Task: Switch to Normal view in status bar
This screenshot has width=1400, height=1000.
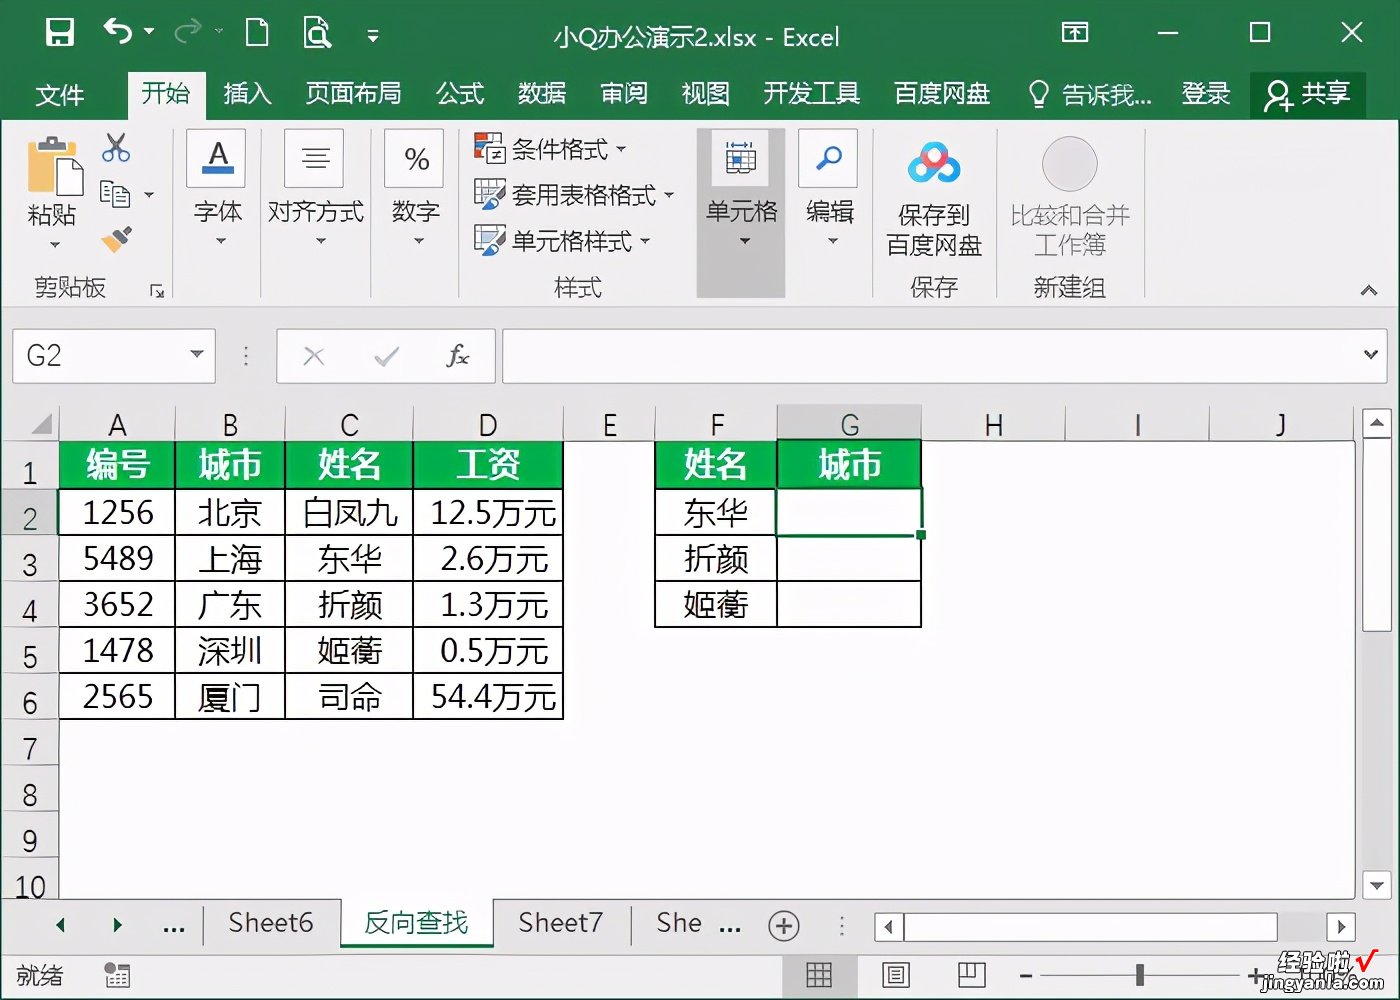Action: [x=819, y=975]
